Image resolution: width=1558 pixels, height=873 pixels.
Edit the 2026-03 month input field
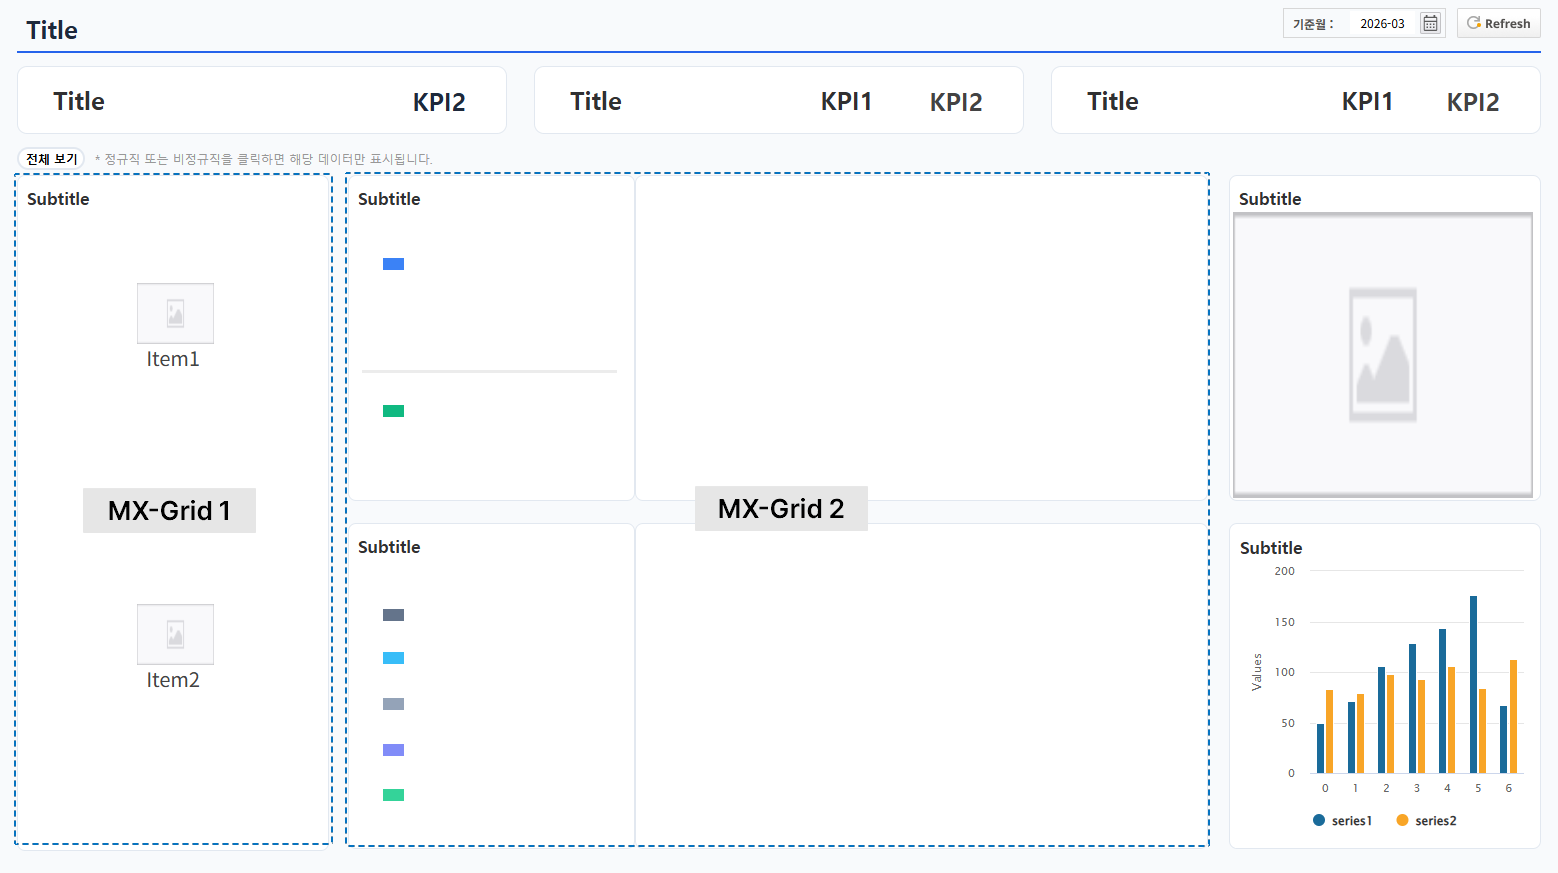point(1382,23)
